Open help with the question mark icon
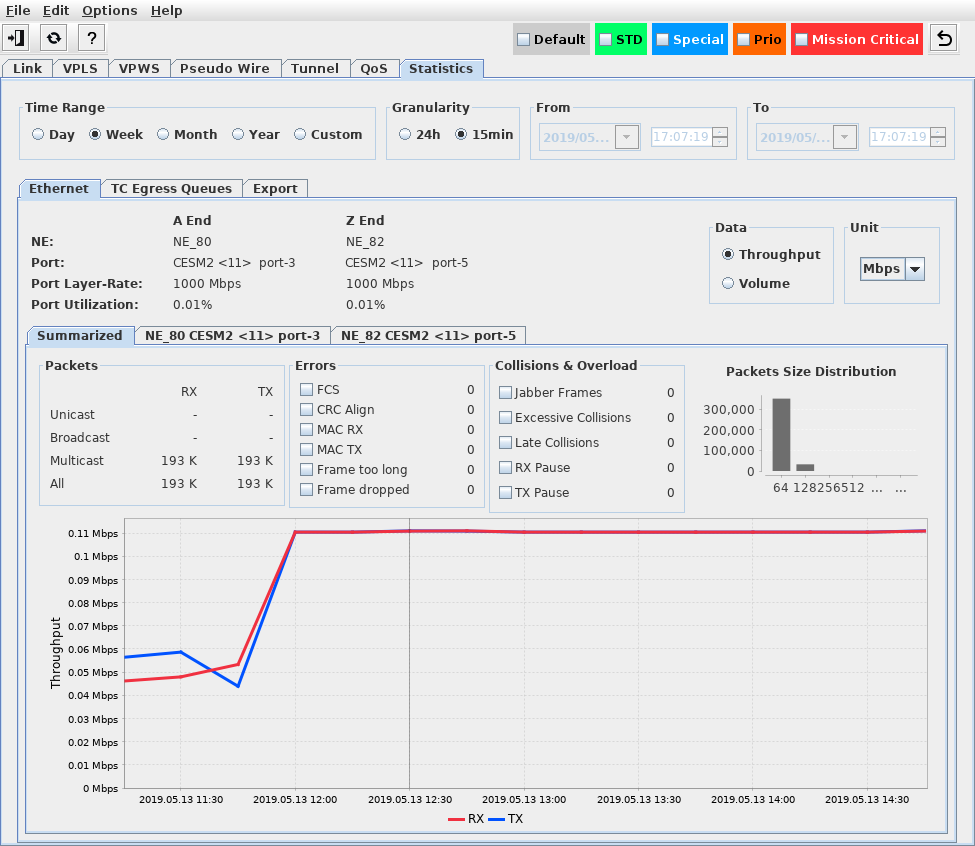Viewport: 975px width, 846px height. click(x=91, y=38)
